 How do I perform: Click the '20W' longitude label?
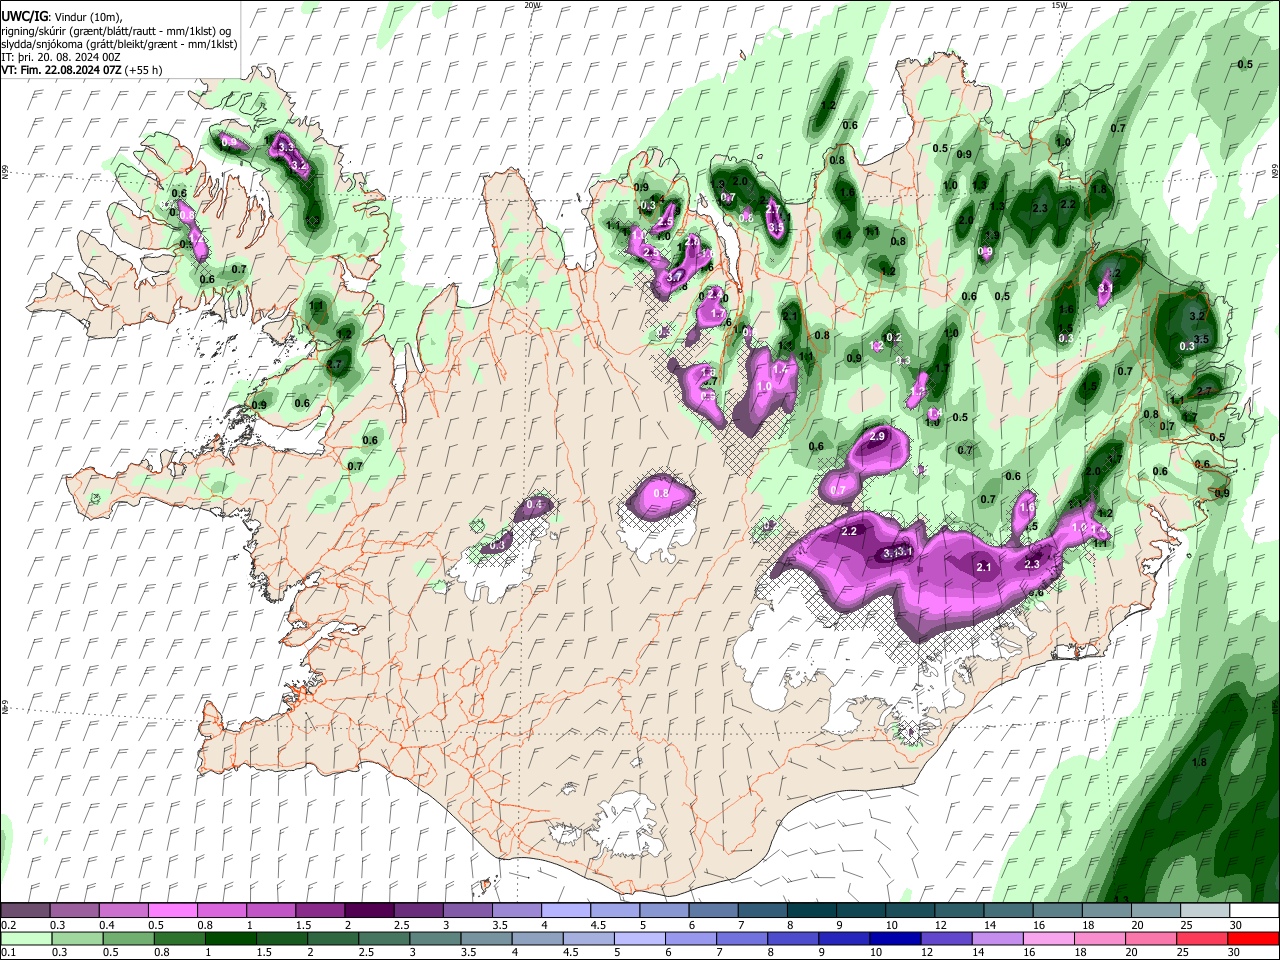(532, 5)
